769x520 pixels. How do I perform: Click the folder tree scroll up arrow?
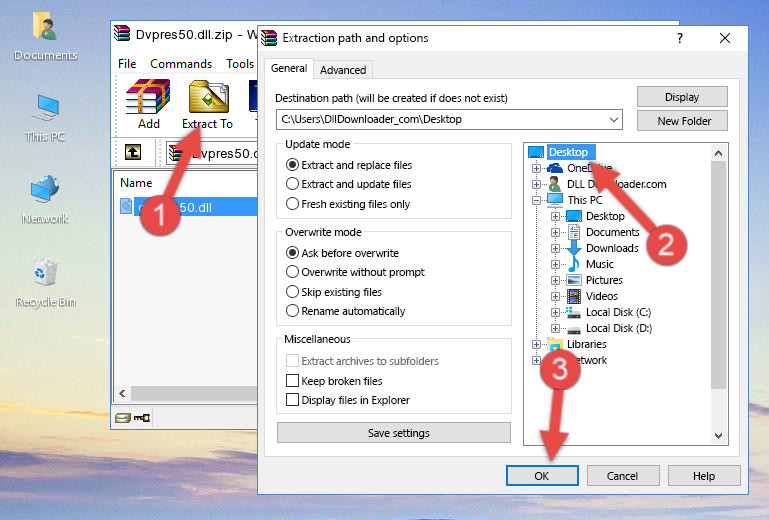[718, 153]
